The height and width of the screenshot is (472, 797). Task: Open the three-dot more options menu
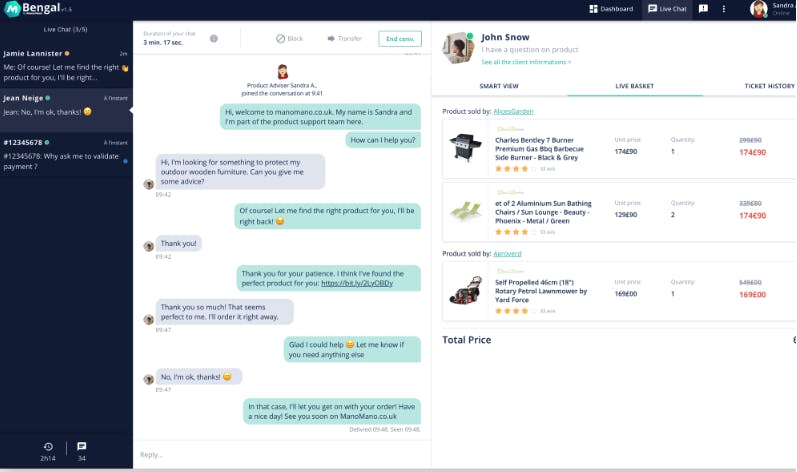pos(724,9)
